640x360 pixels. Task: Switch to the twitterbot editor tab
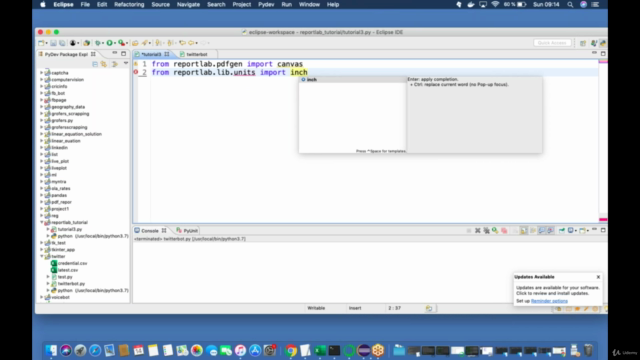pos(197,54)
